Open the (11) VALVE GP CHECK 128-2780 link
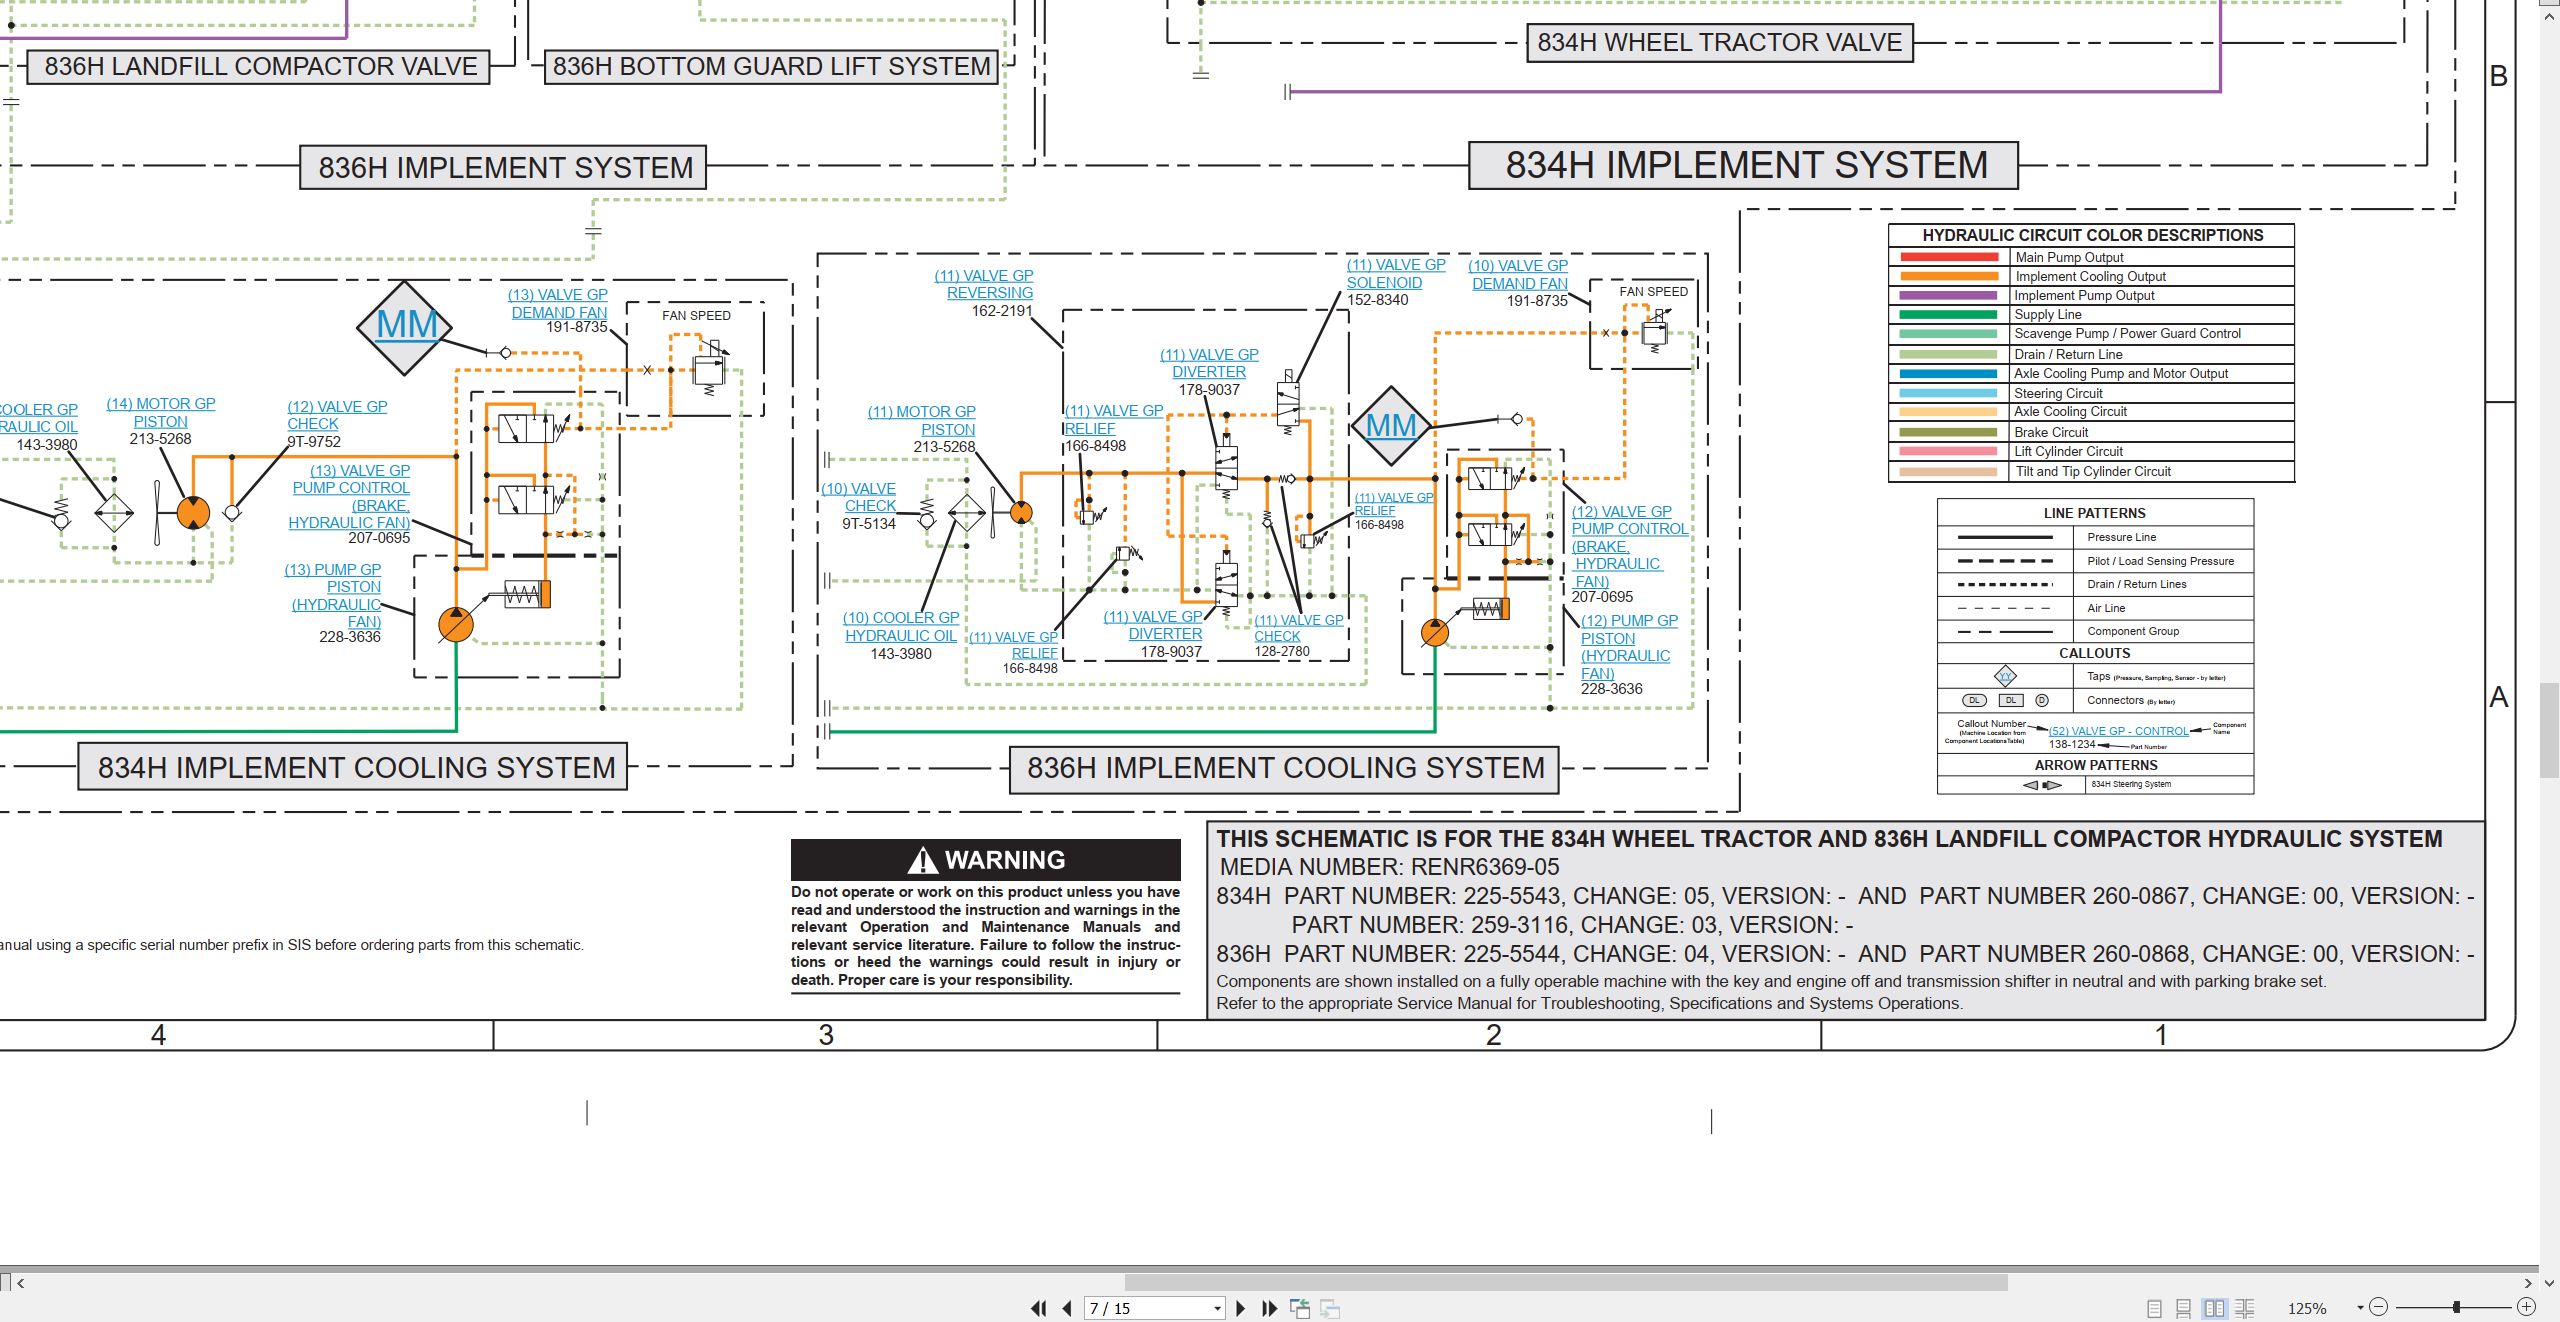 coord(1299,627)
